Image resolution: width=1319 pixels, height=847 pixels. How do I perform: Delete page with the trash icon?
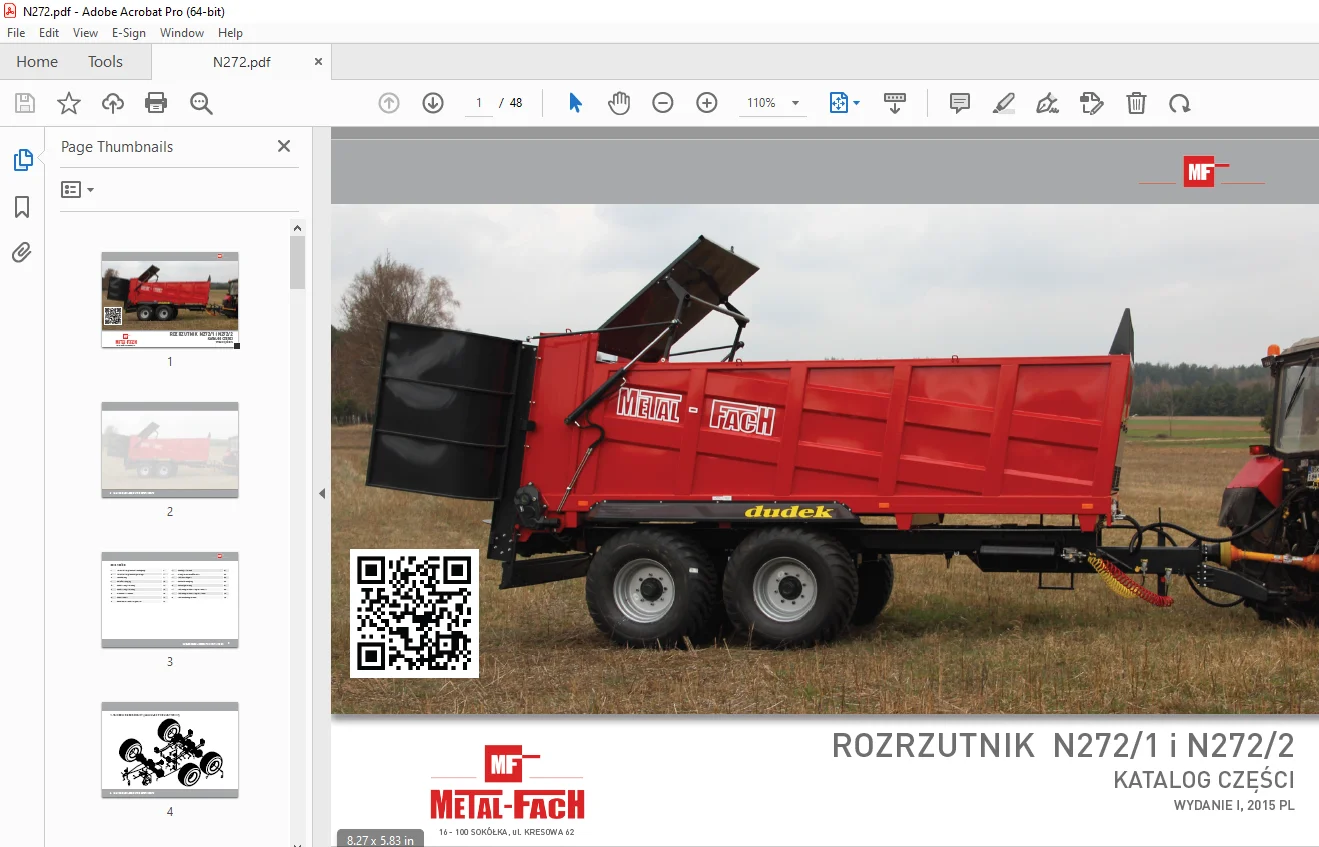point(1136,103)
